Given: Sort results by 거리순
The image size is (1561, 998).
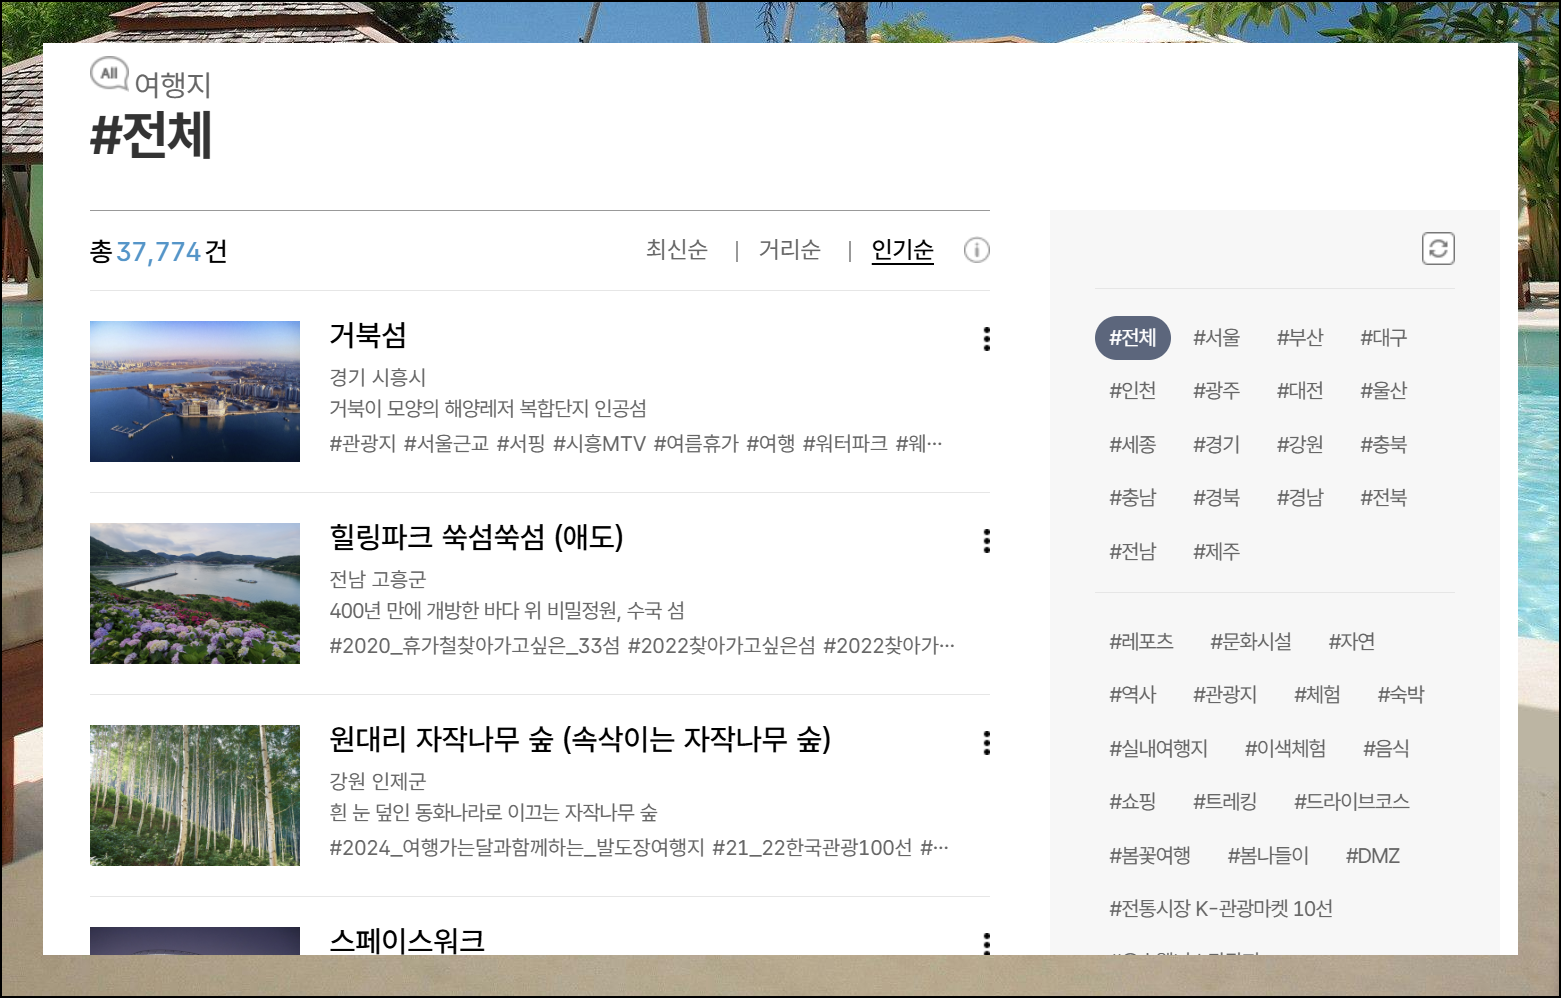Looking at the screenshot, I should click(790, 250).
